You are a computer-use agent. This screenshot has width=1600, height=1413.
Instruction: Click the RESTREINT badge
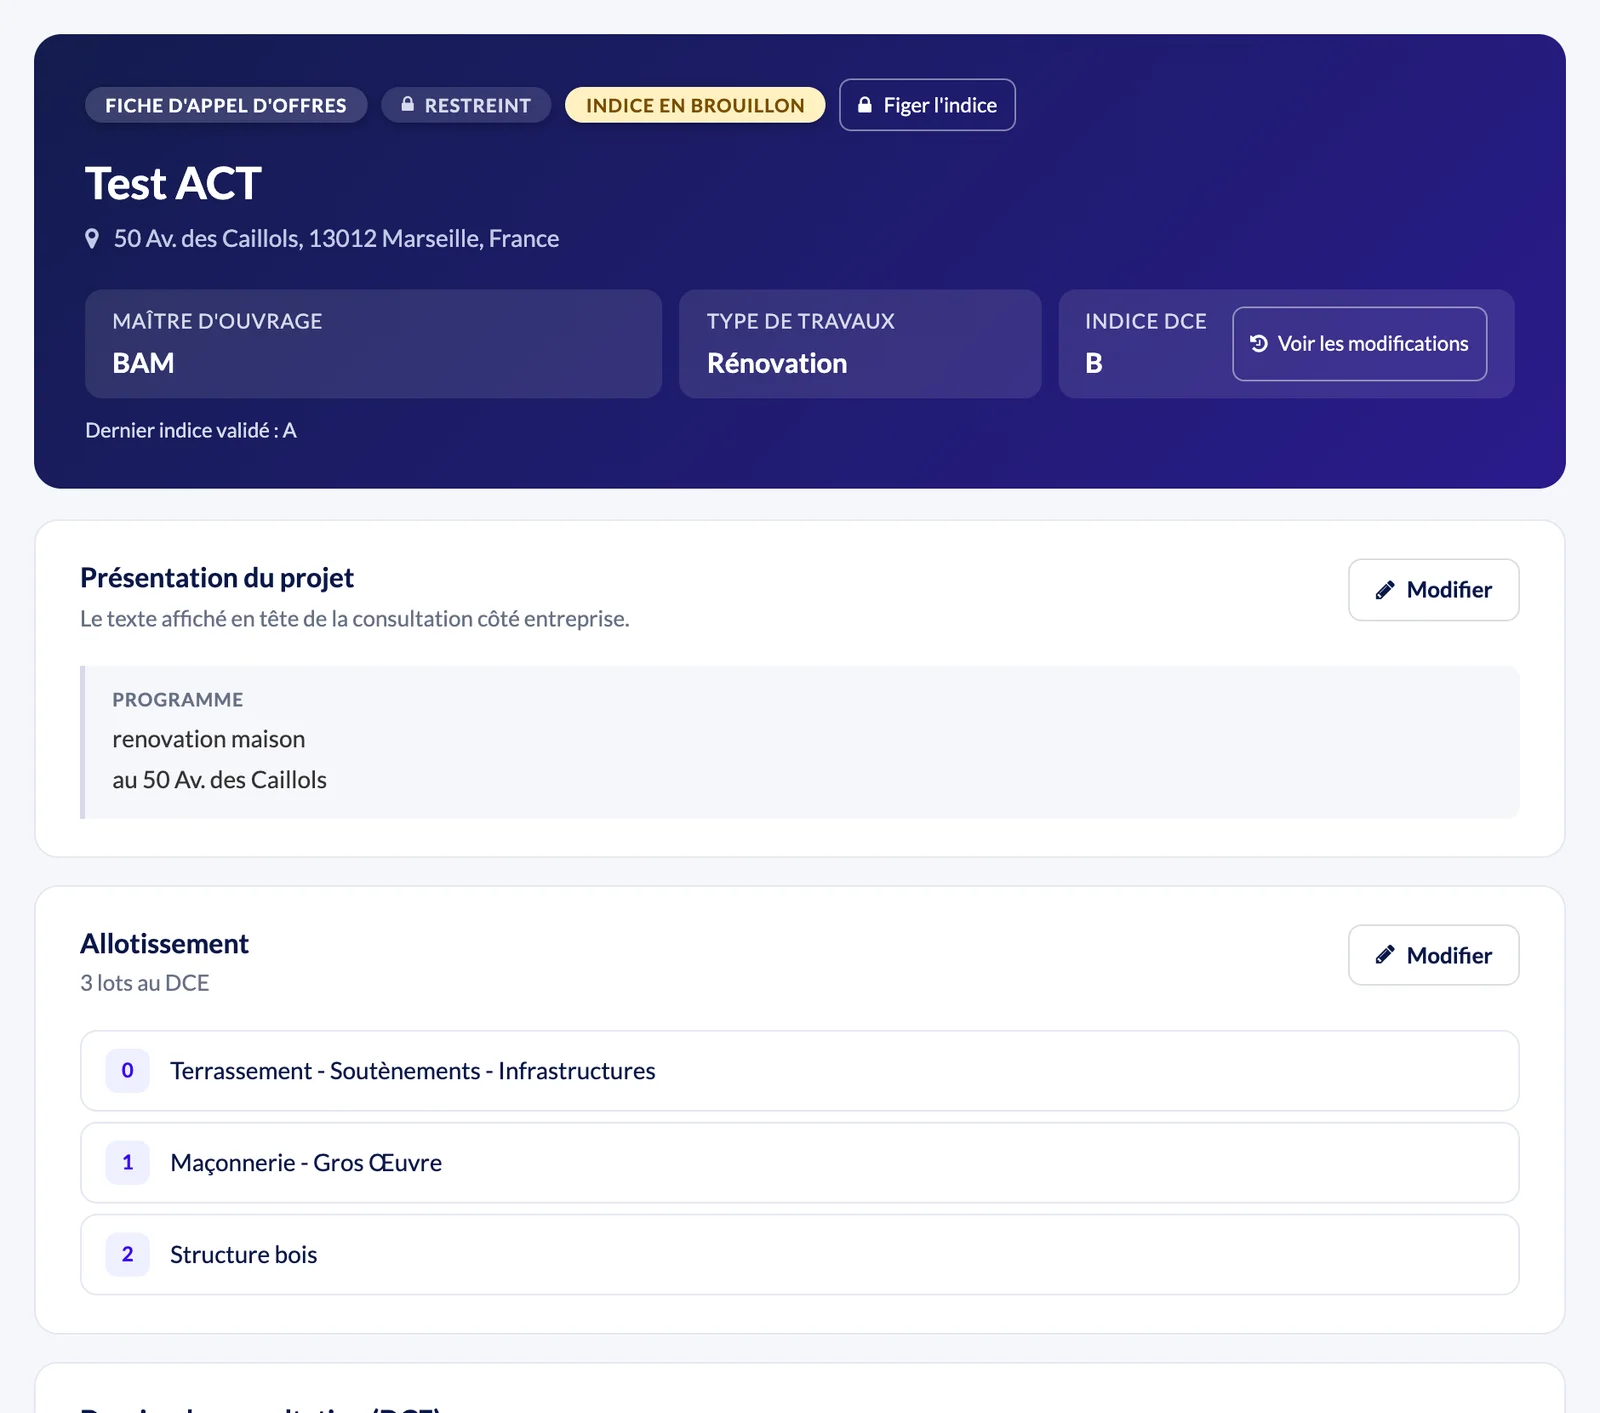[x=466, y=105]
